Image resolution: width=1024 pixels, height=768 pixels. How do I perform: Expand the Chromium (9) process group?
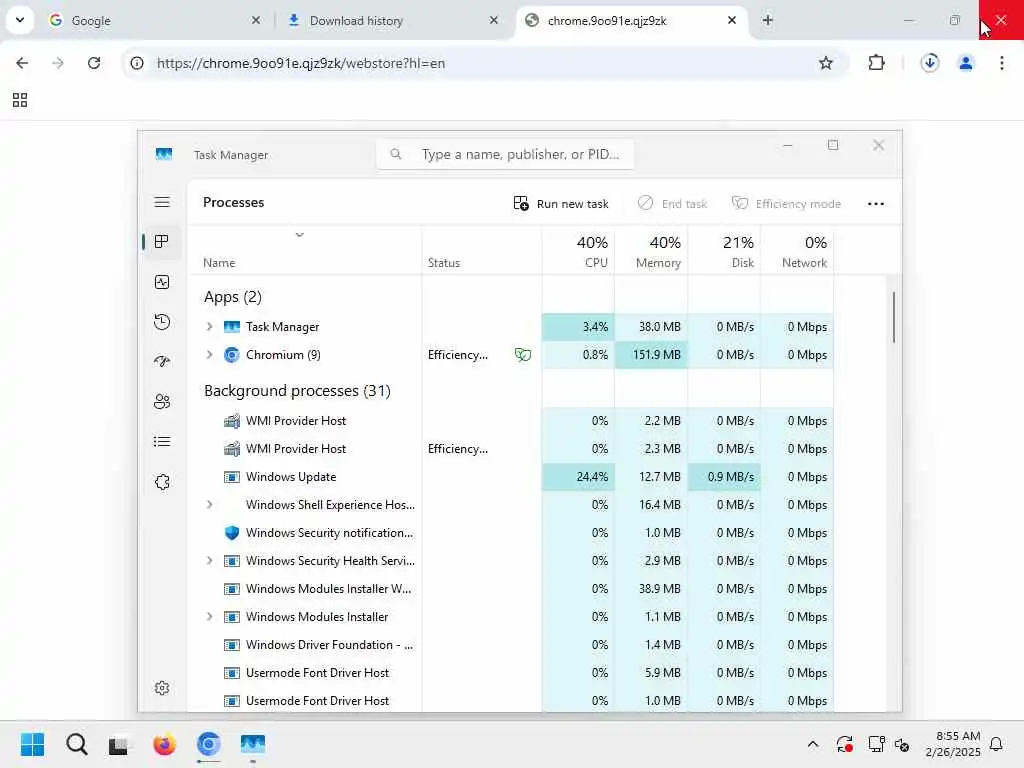210,355
